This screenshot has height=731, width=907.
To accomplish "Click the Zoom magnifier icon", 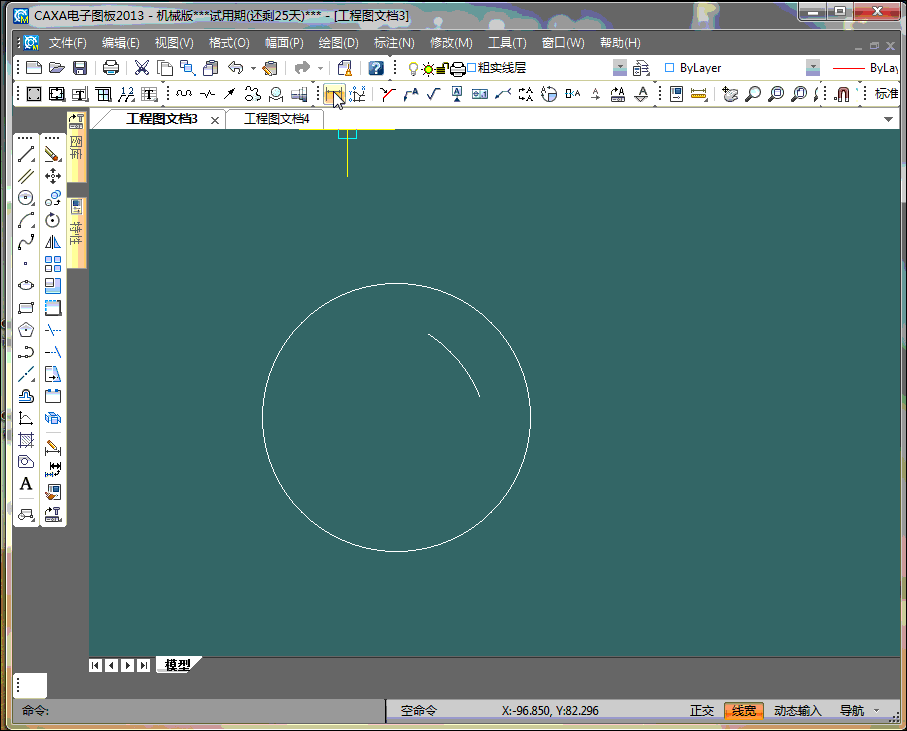I will coord(753,94).
